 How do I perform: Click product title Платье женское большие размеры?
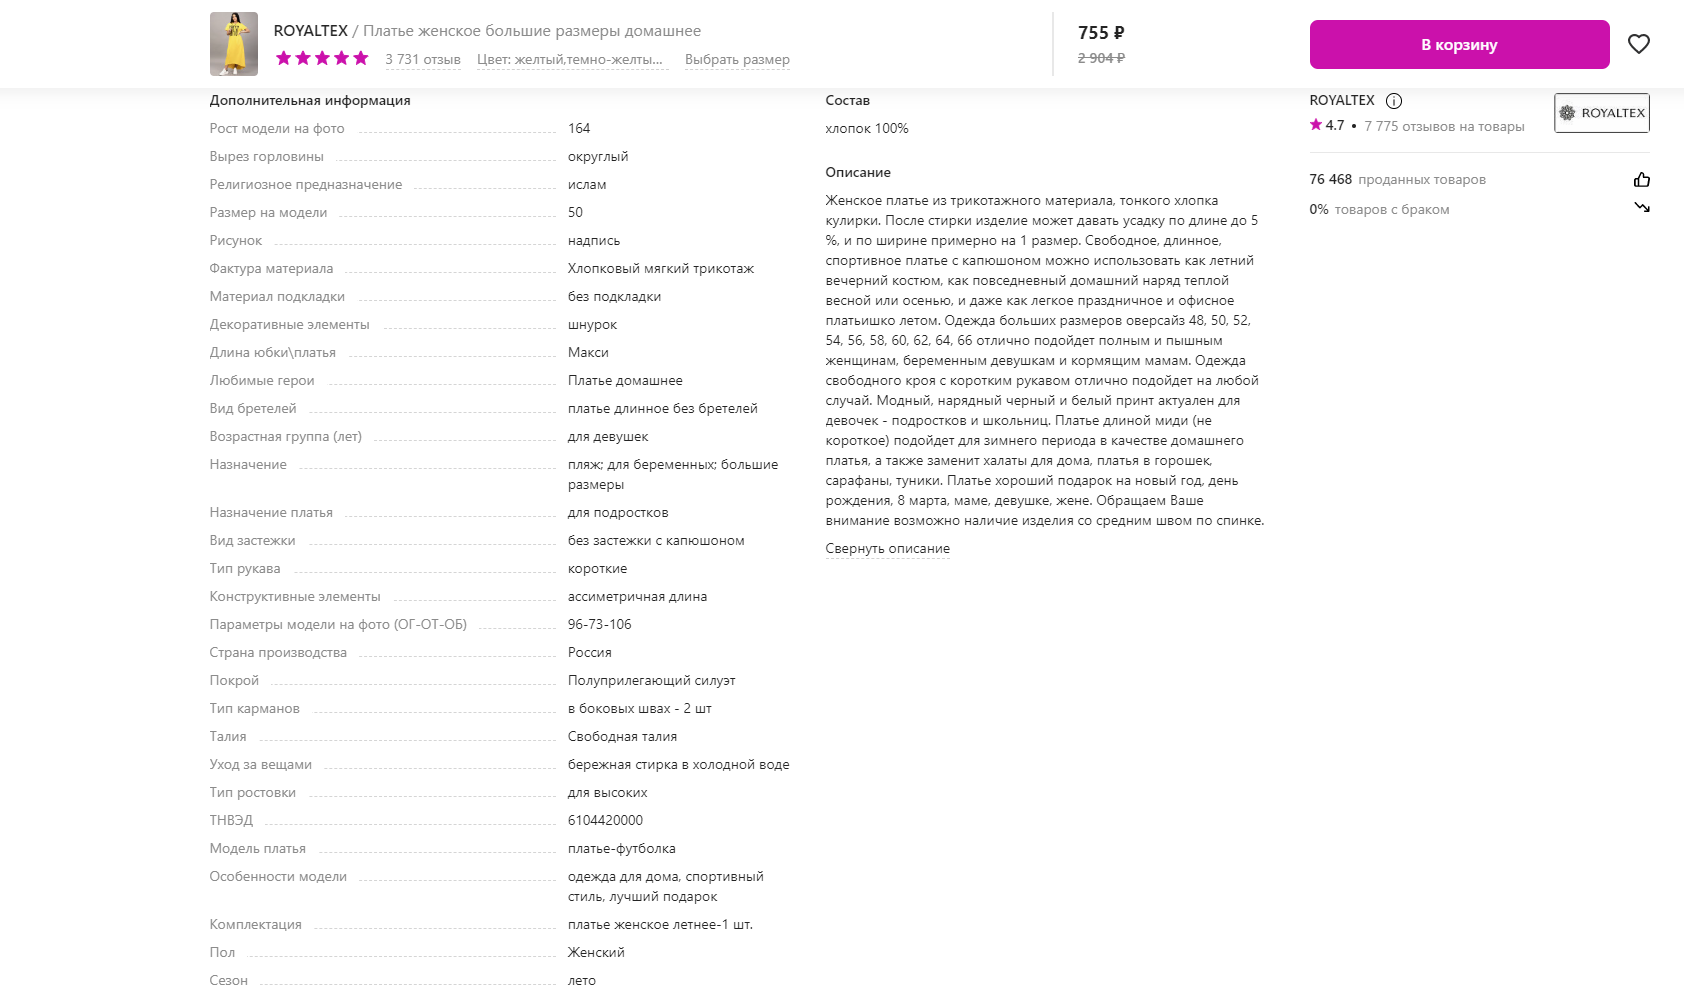pyautogui.click(x=532, y=31)
